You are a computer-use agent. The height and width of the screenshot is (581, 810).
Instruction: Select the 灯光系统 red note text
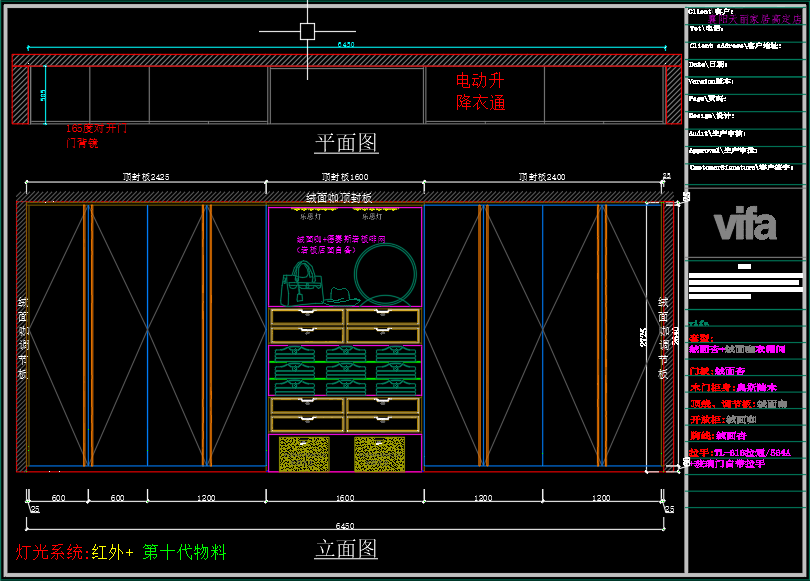52,552
